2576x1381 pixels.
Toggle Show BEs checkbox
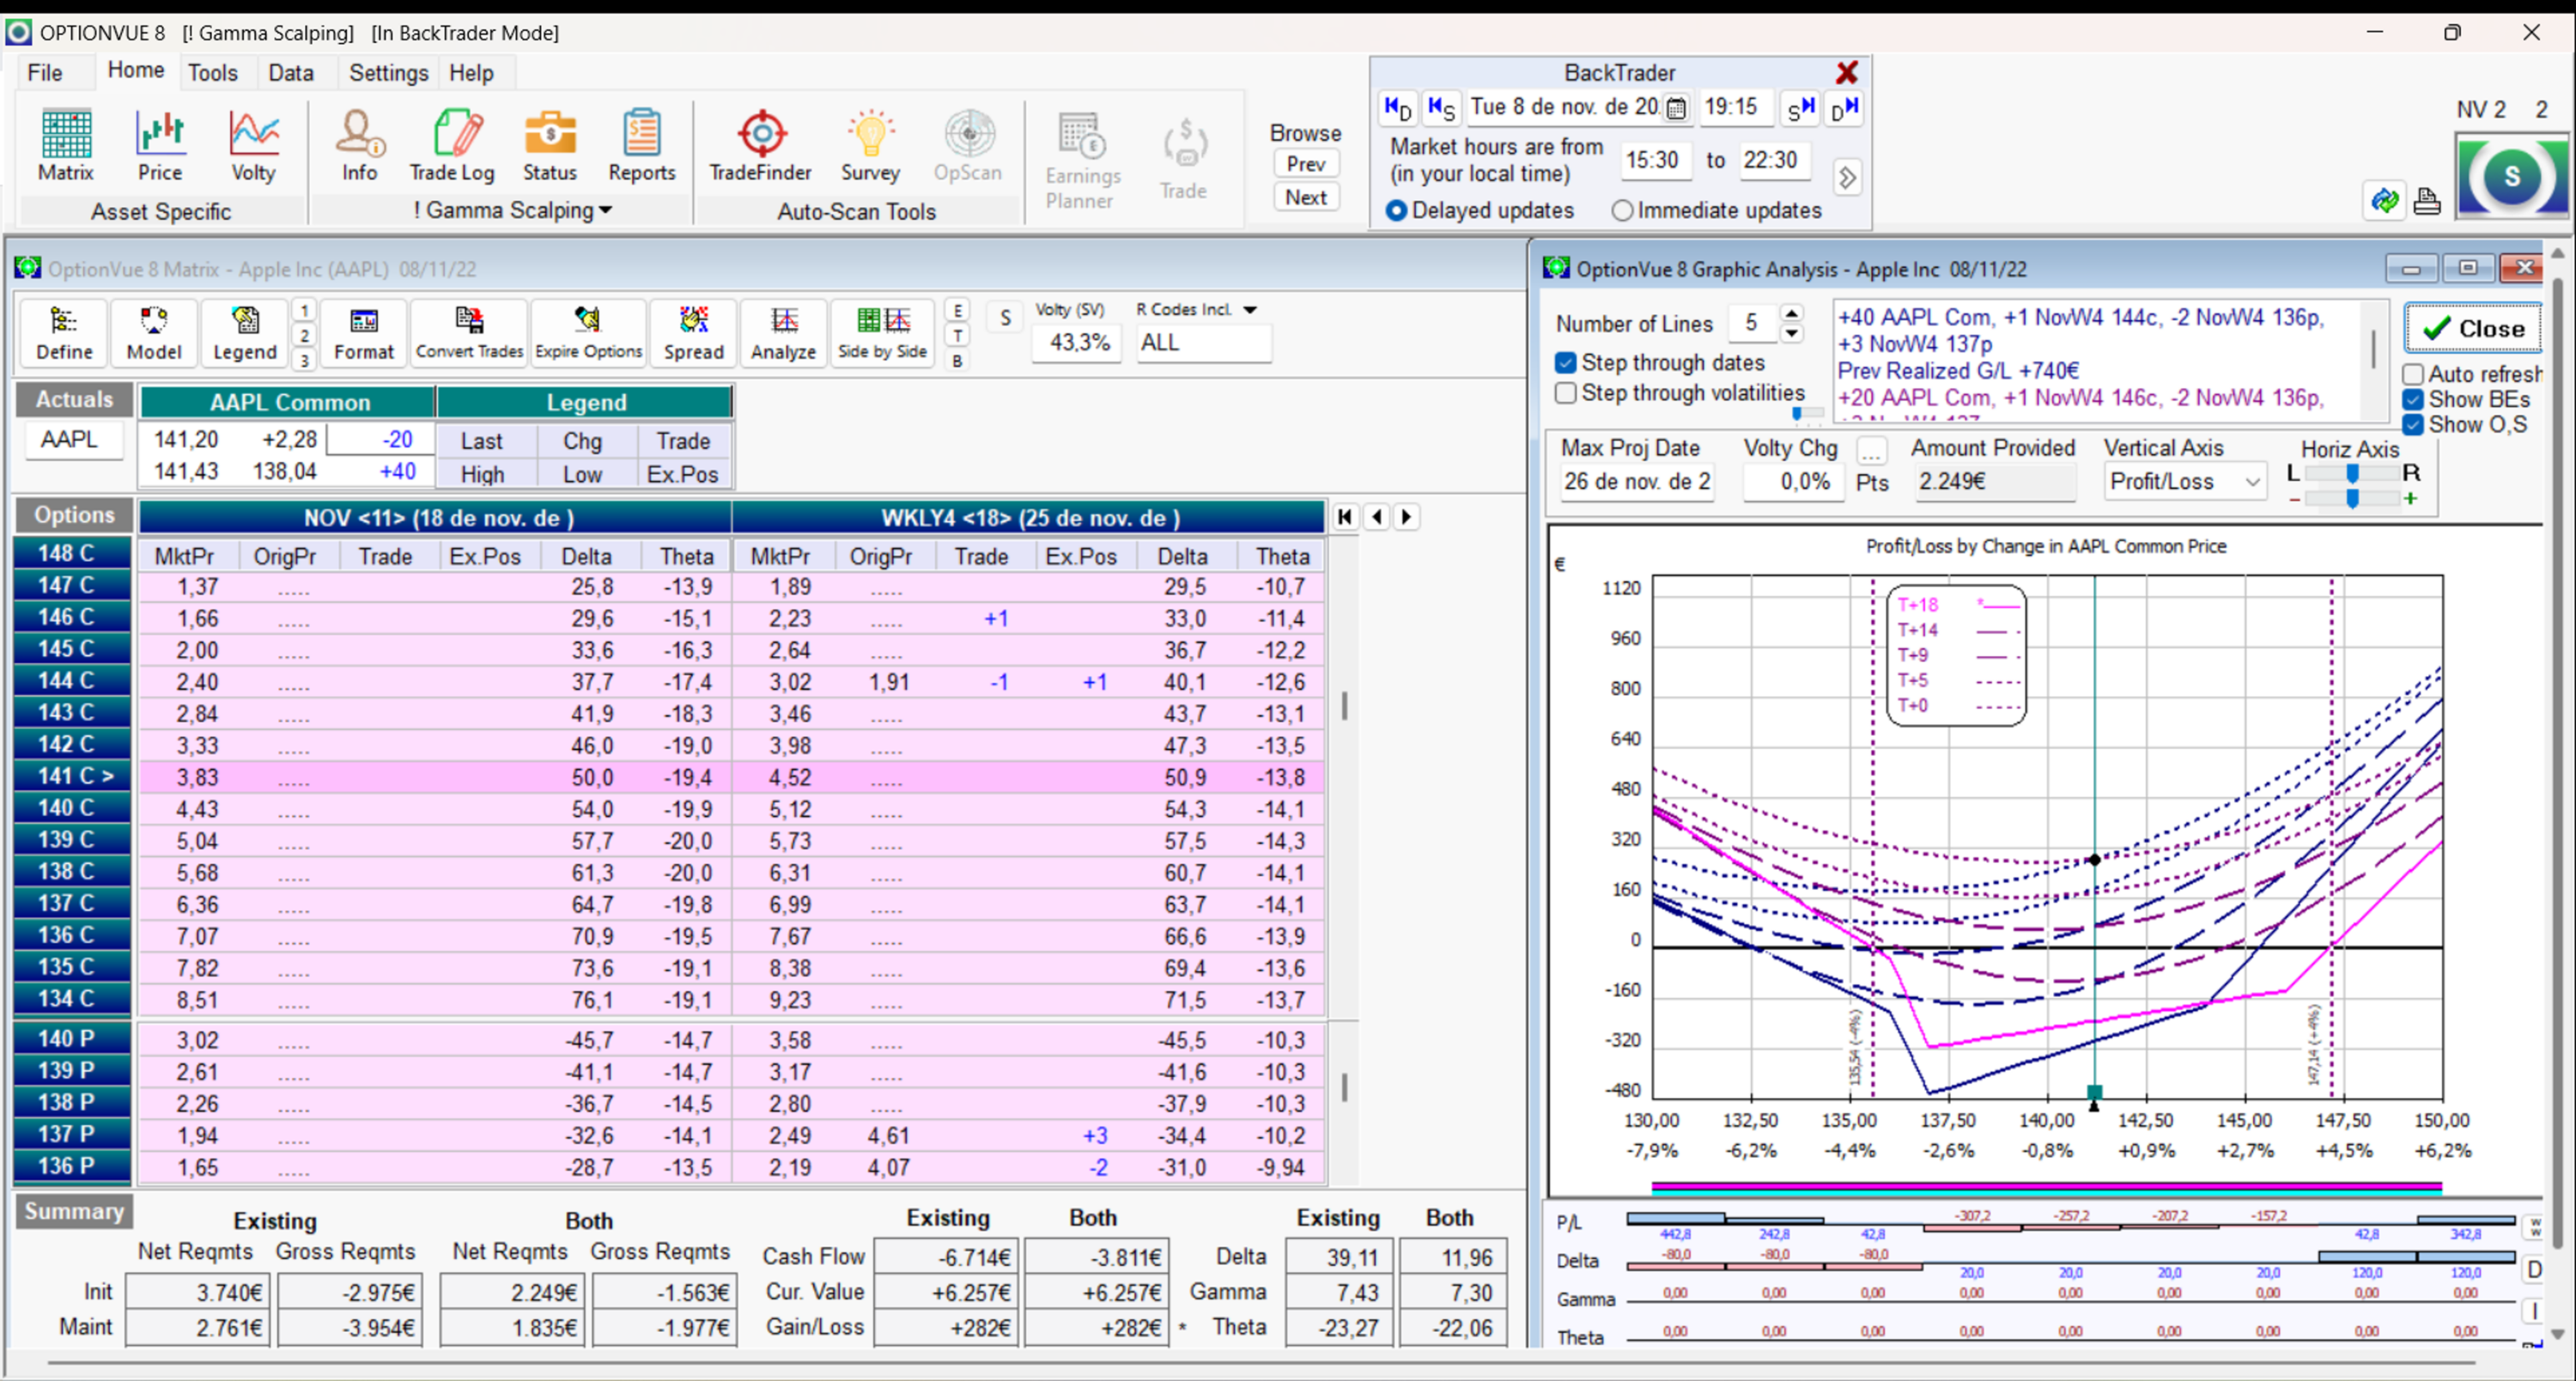pos(2413,399)
